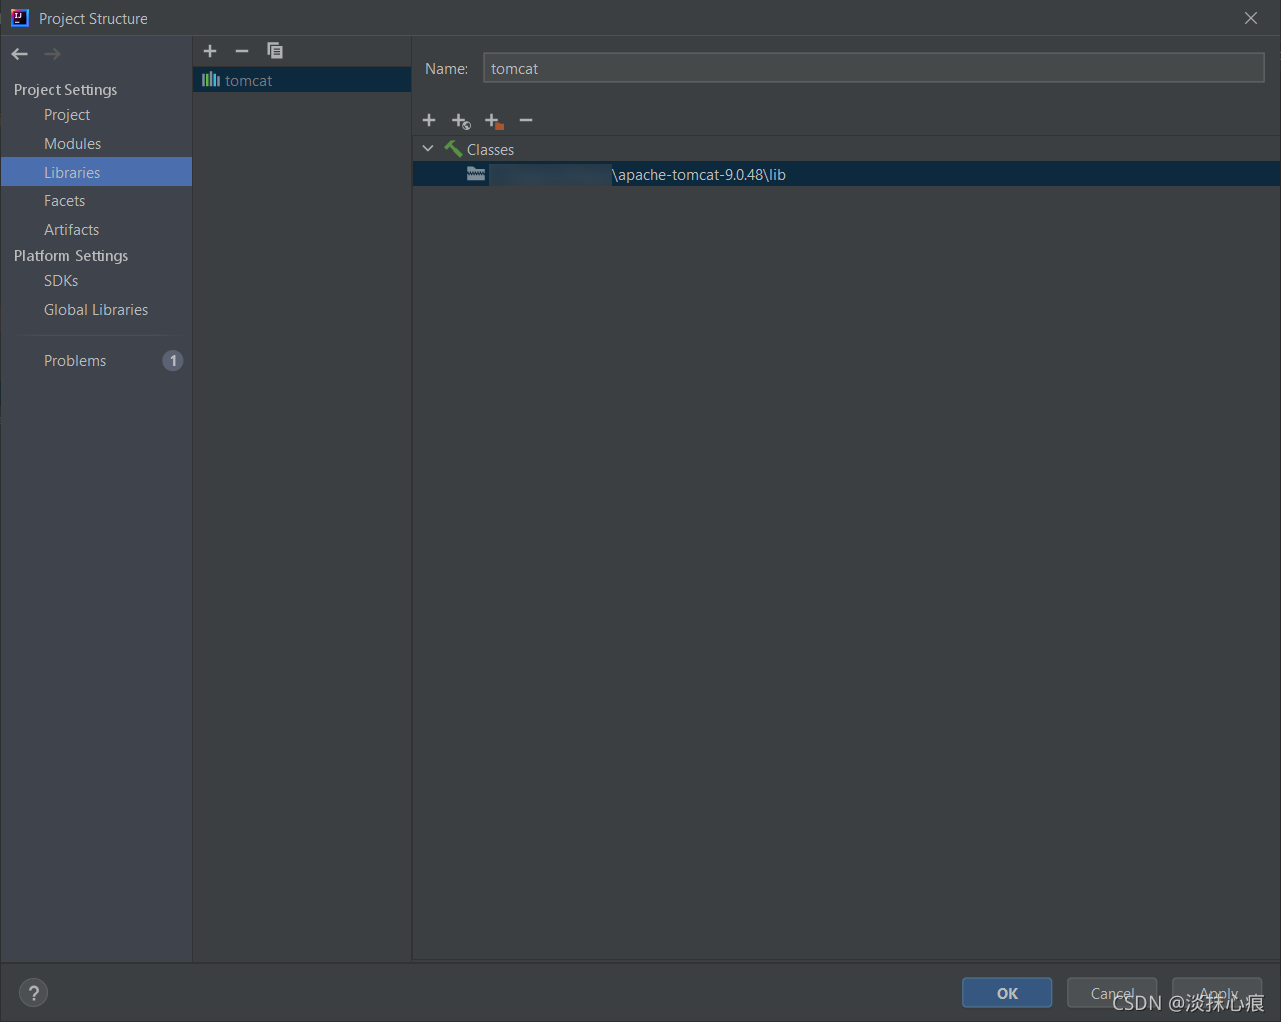Add classes root with plus icon
This screenshot has width=1281, height=1022.
[429, 120]
